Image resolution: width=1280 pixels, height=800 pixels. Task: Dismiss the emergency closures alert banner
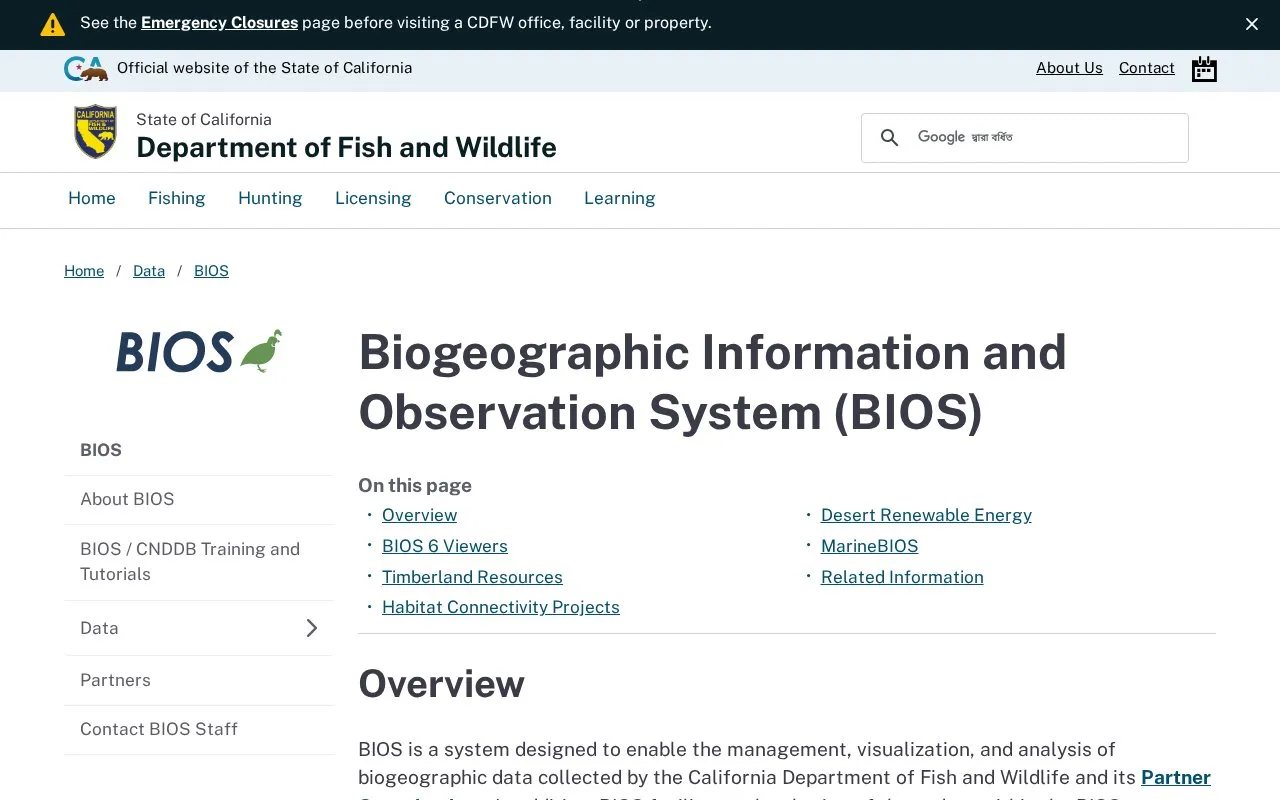pyautogui.click(x=1252, y=24)
